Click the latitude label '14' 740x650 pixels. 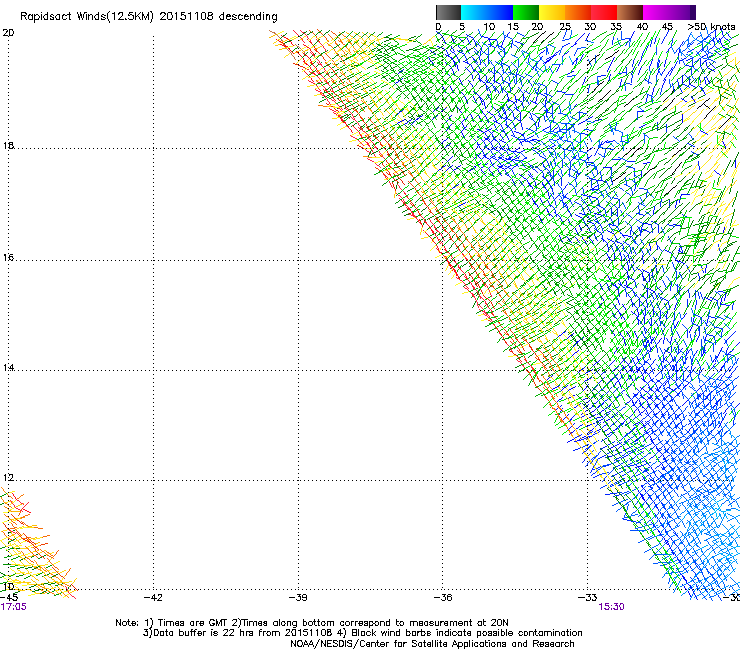8,367
